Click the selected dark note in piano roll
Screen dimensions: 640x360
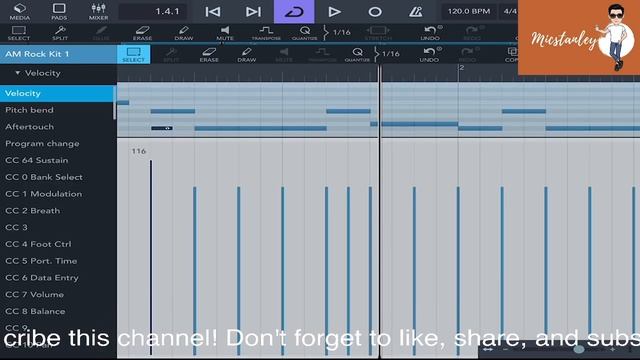click(162, 128)
